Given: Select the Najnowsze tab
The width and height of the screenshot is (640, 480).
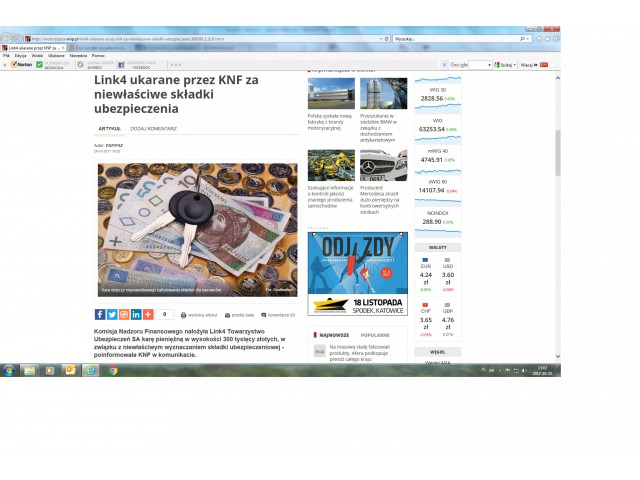Looking at the screenshot, I should tap(333, 335).
